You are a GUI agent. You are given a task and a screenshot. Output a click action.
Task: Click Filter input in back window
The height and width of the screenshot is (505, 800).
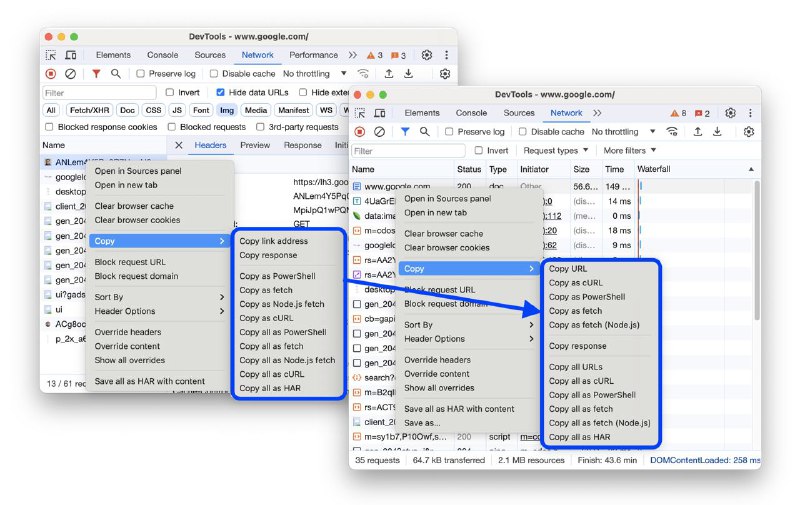coord(99,93)
